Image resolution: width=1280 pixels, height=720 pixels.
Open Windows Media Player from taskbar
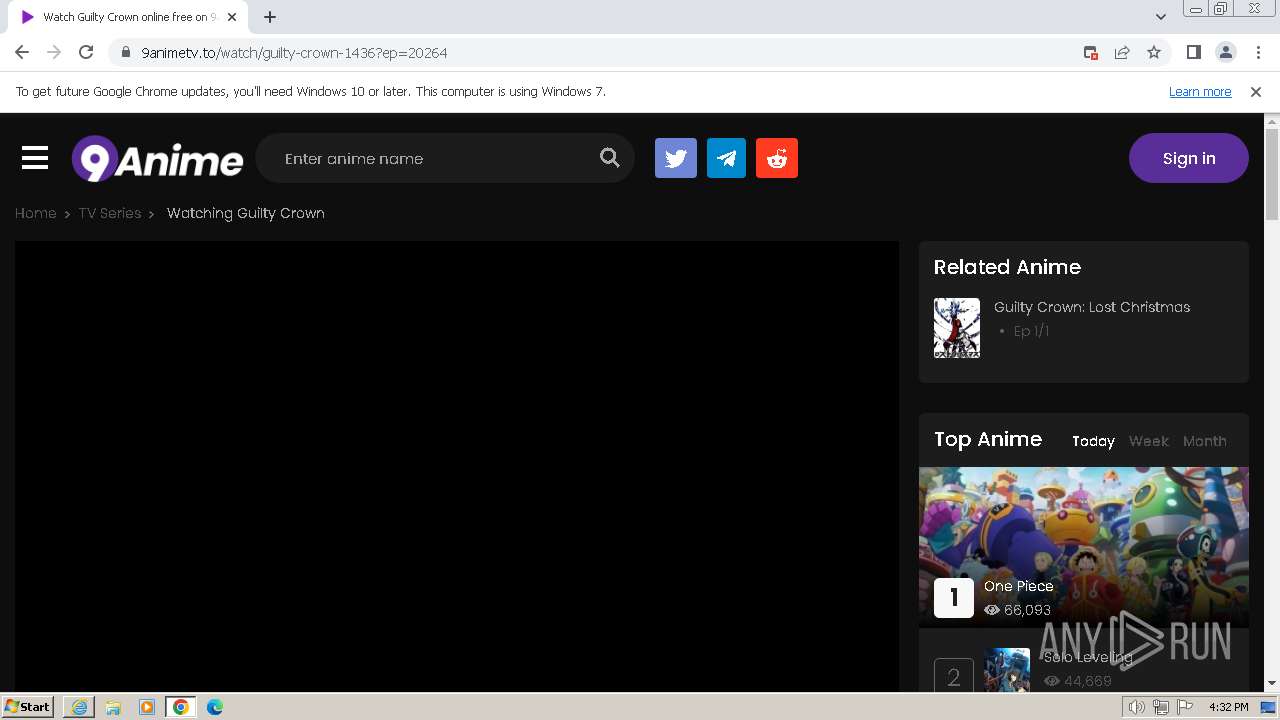[147, 707]
